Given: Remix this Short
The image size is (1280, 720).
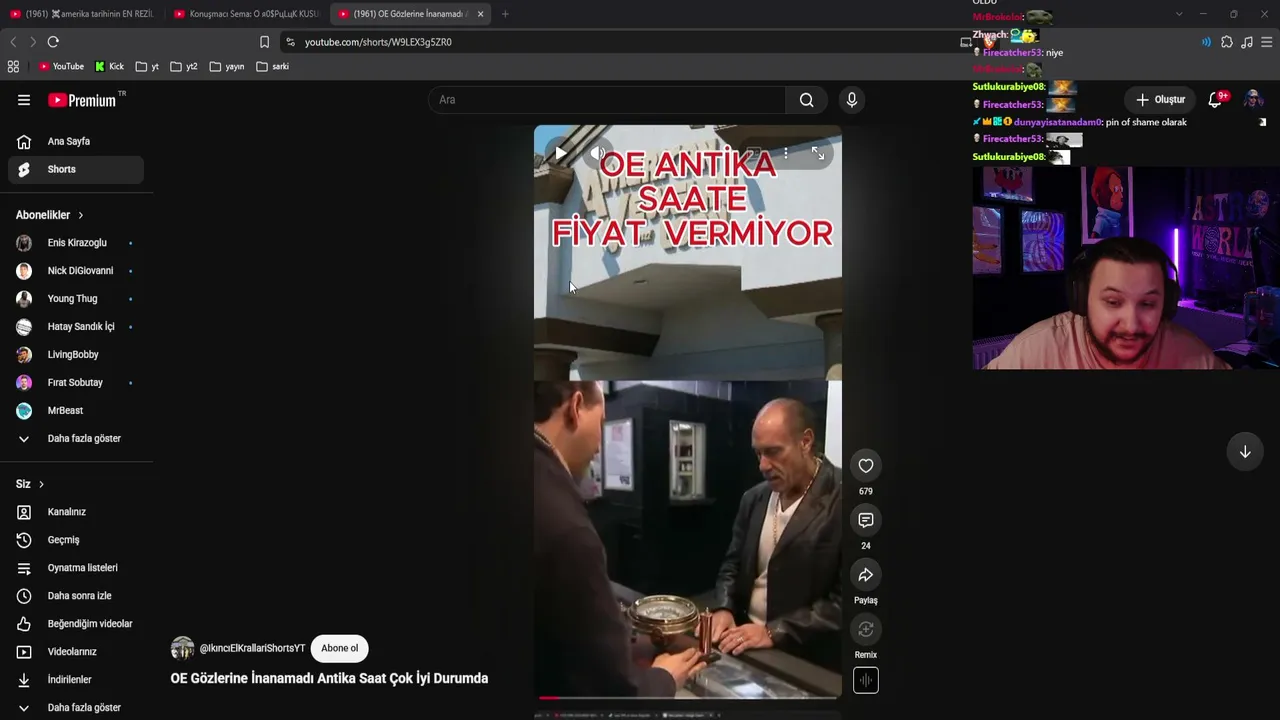Looking at the screenshot, I should [x=866, y=629].
